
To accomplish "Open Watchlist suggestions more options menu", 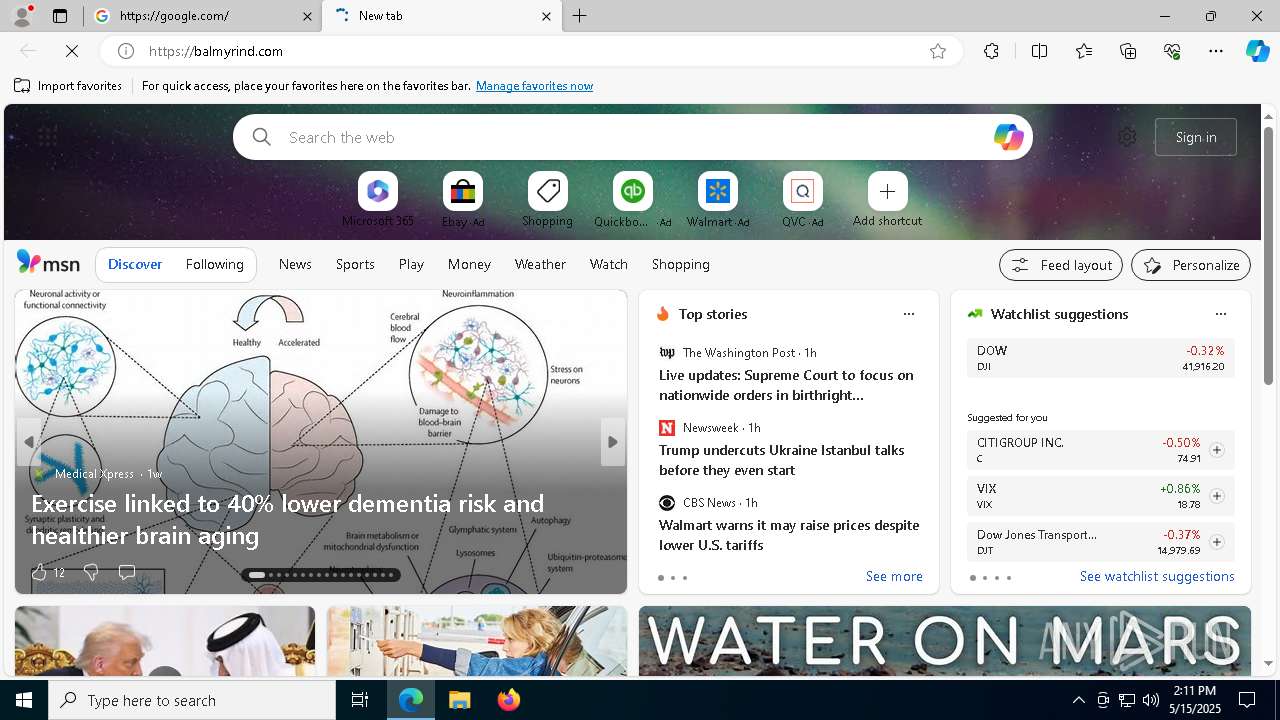I will point(1220,314).
